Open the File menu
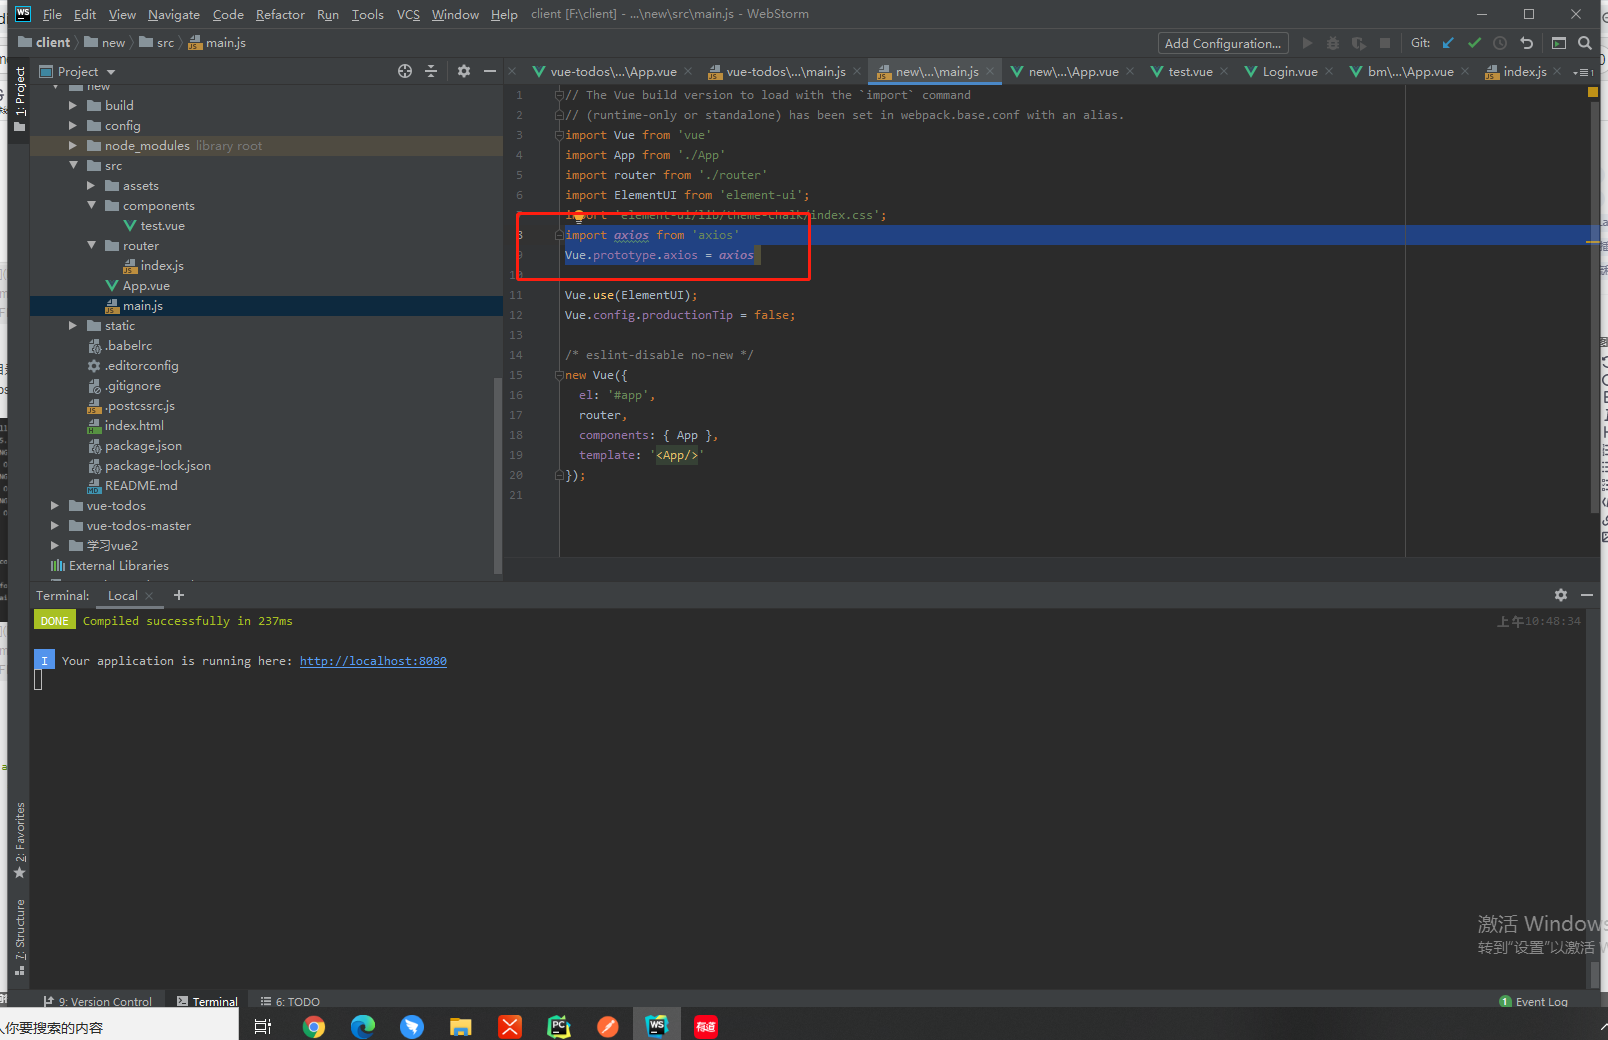The height and width of the screenshot is (1040, 1608). click(x=52, y=14)
